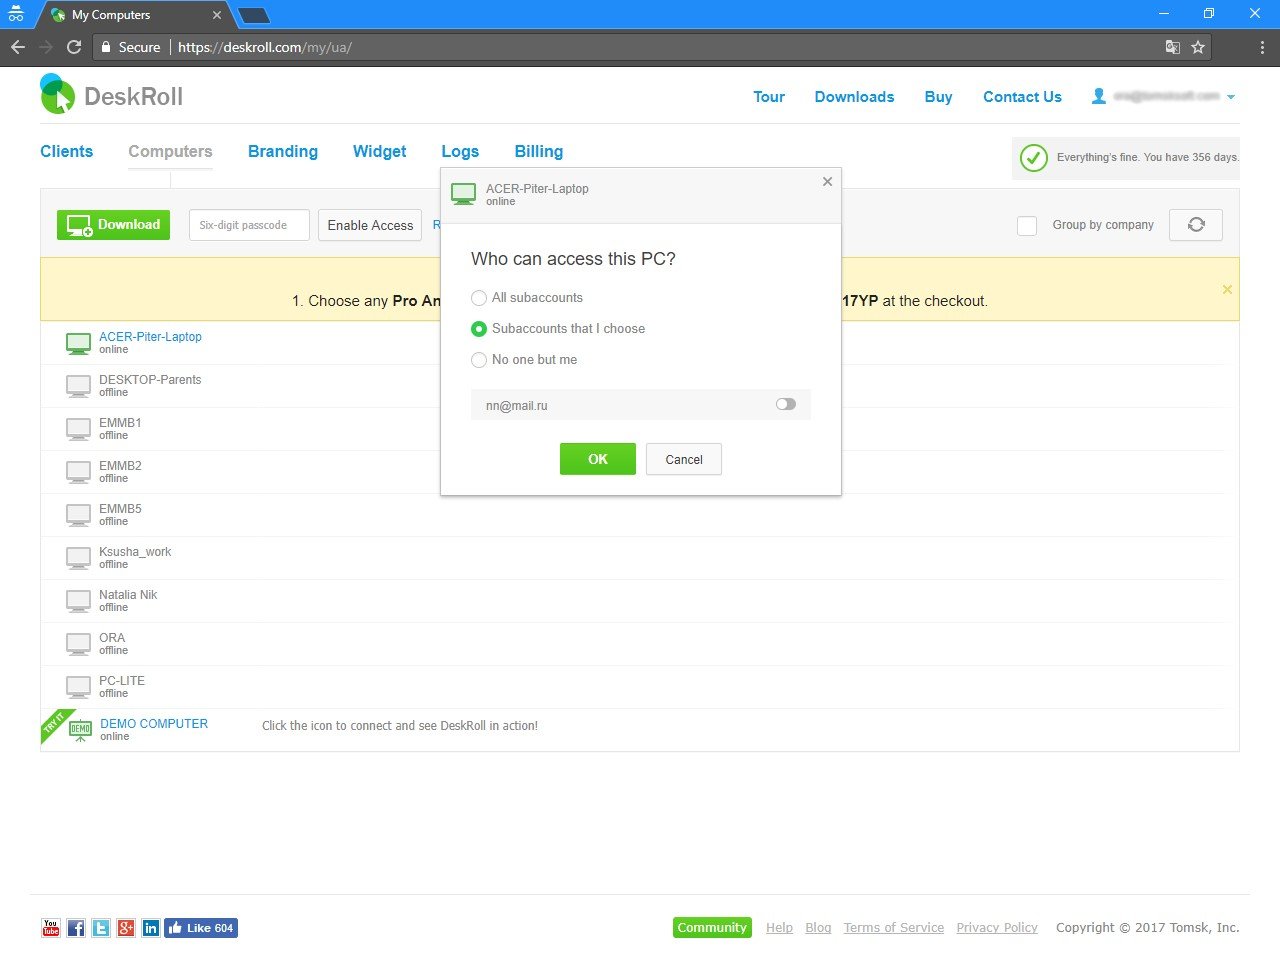Open the Billing tab
Image resolution: width=1280 pixels, height=960 pixels.
[x=539, y=151]
